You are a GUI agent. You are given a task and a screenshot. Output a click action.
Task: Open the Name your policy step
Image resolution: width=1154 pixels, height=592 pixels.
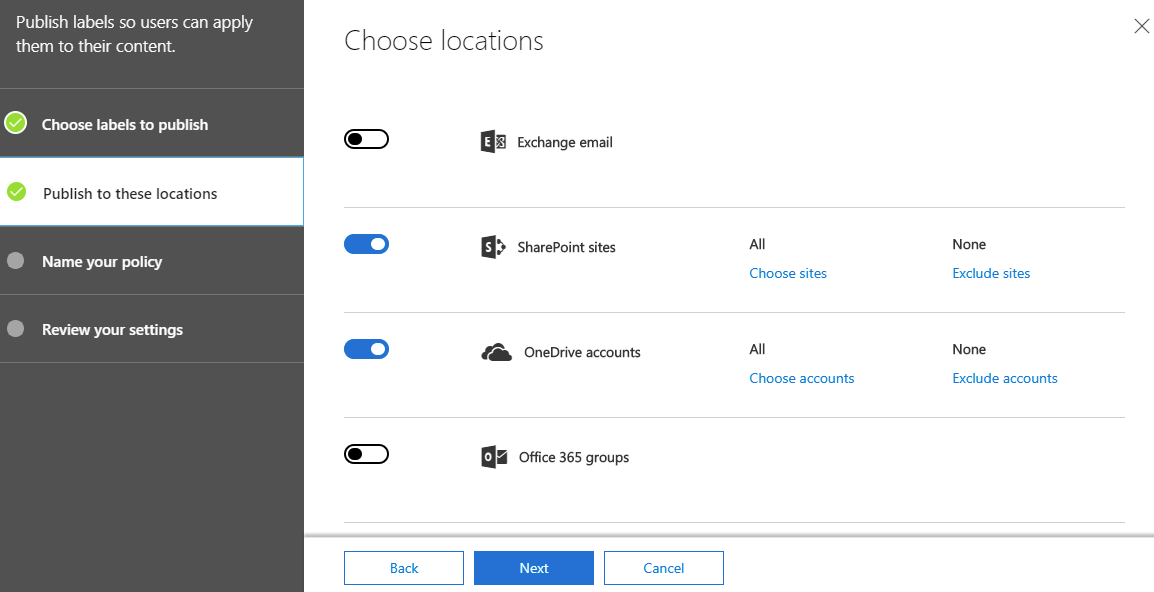(x=152, y=261)
